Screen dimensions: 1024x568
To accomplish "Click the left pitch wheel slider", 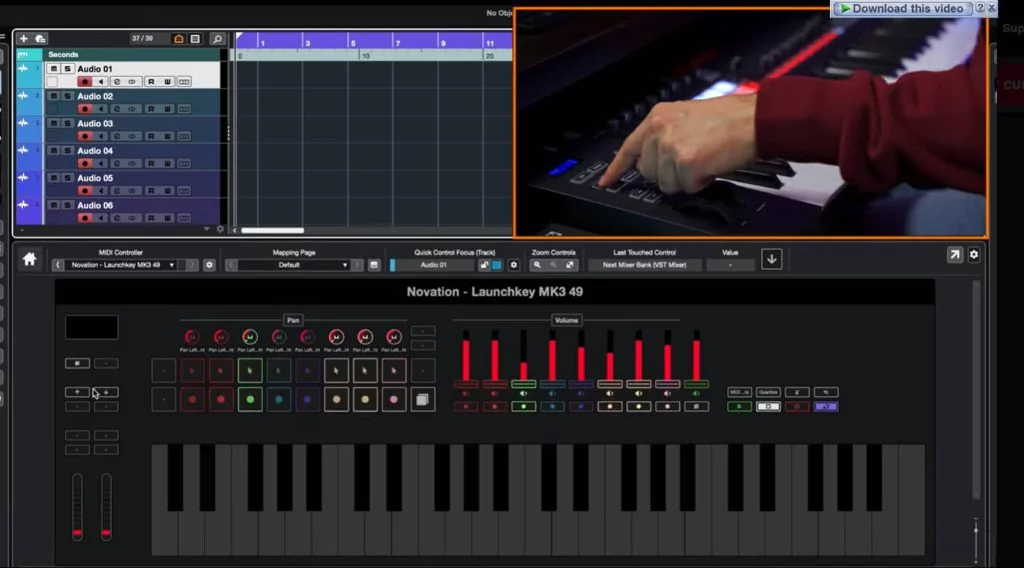I will click(77, 507).
